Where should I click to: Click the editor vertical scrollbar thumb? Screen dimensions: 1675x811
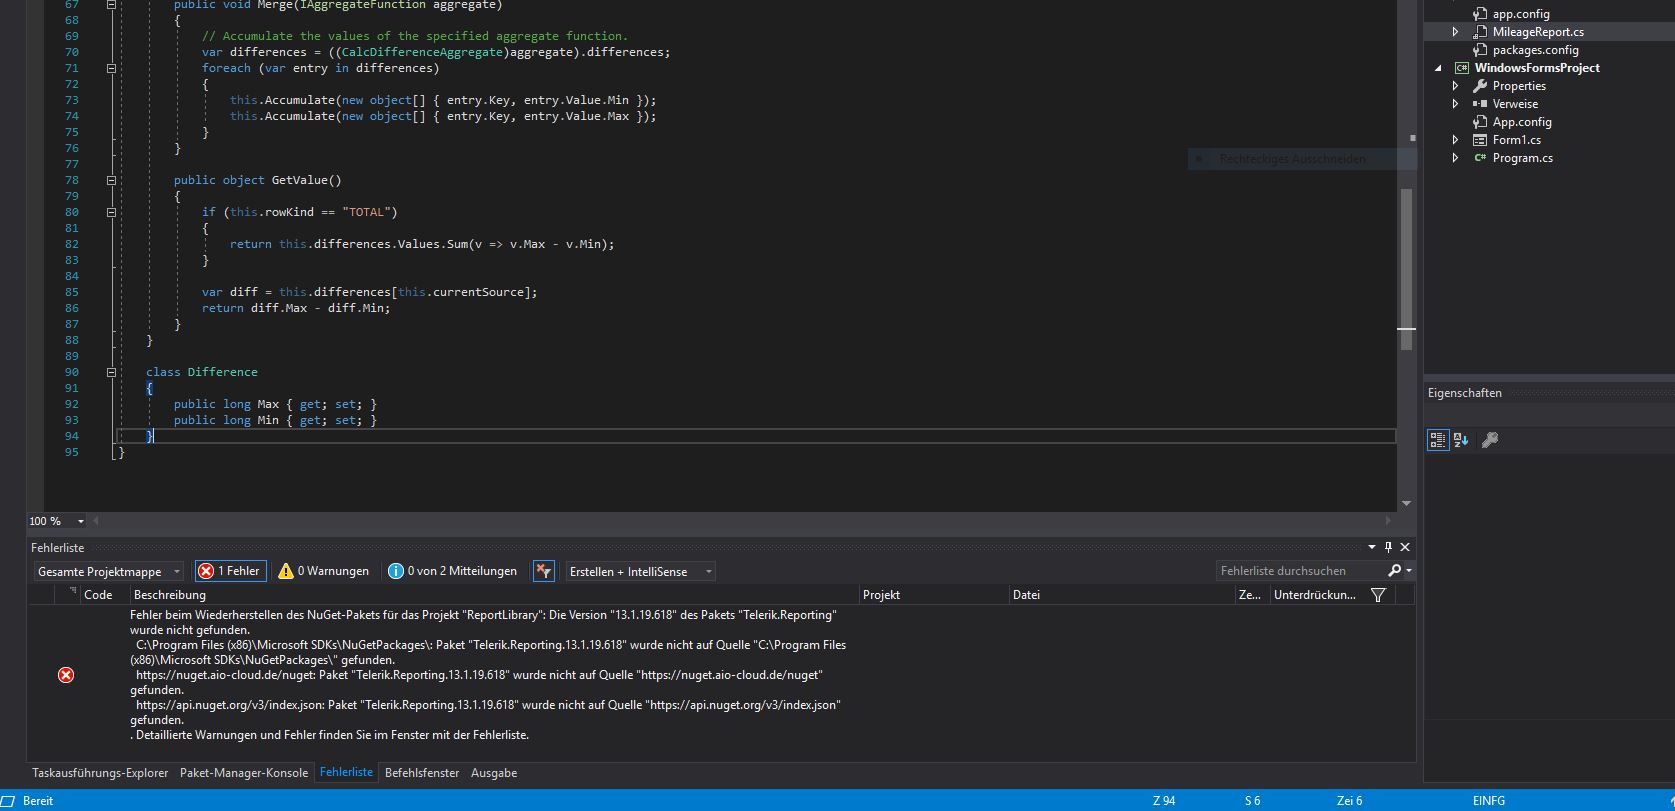(1406, 268)
